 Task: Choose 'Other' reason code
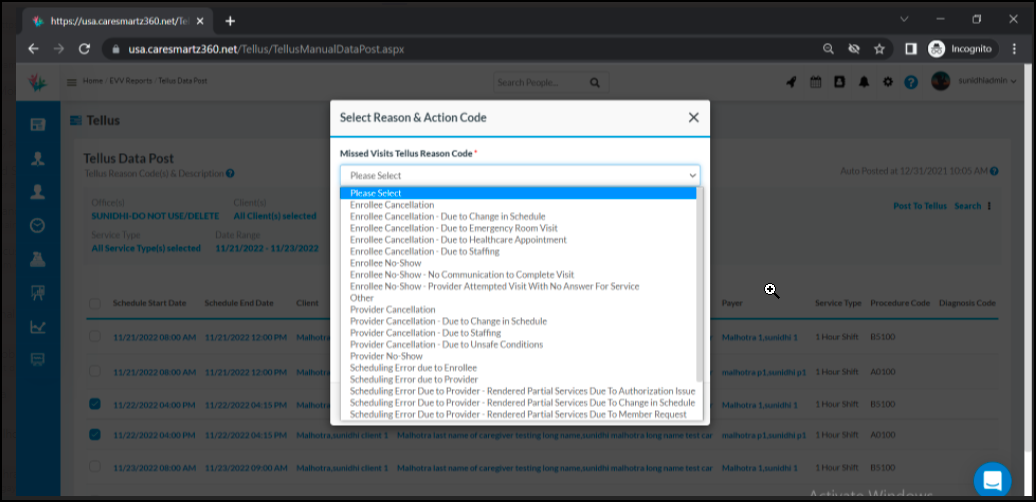point(361,298)
